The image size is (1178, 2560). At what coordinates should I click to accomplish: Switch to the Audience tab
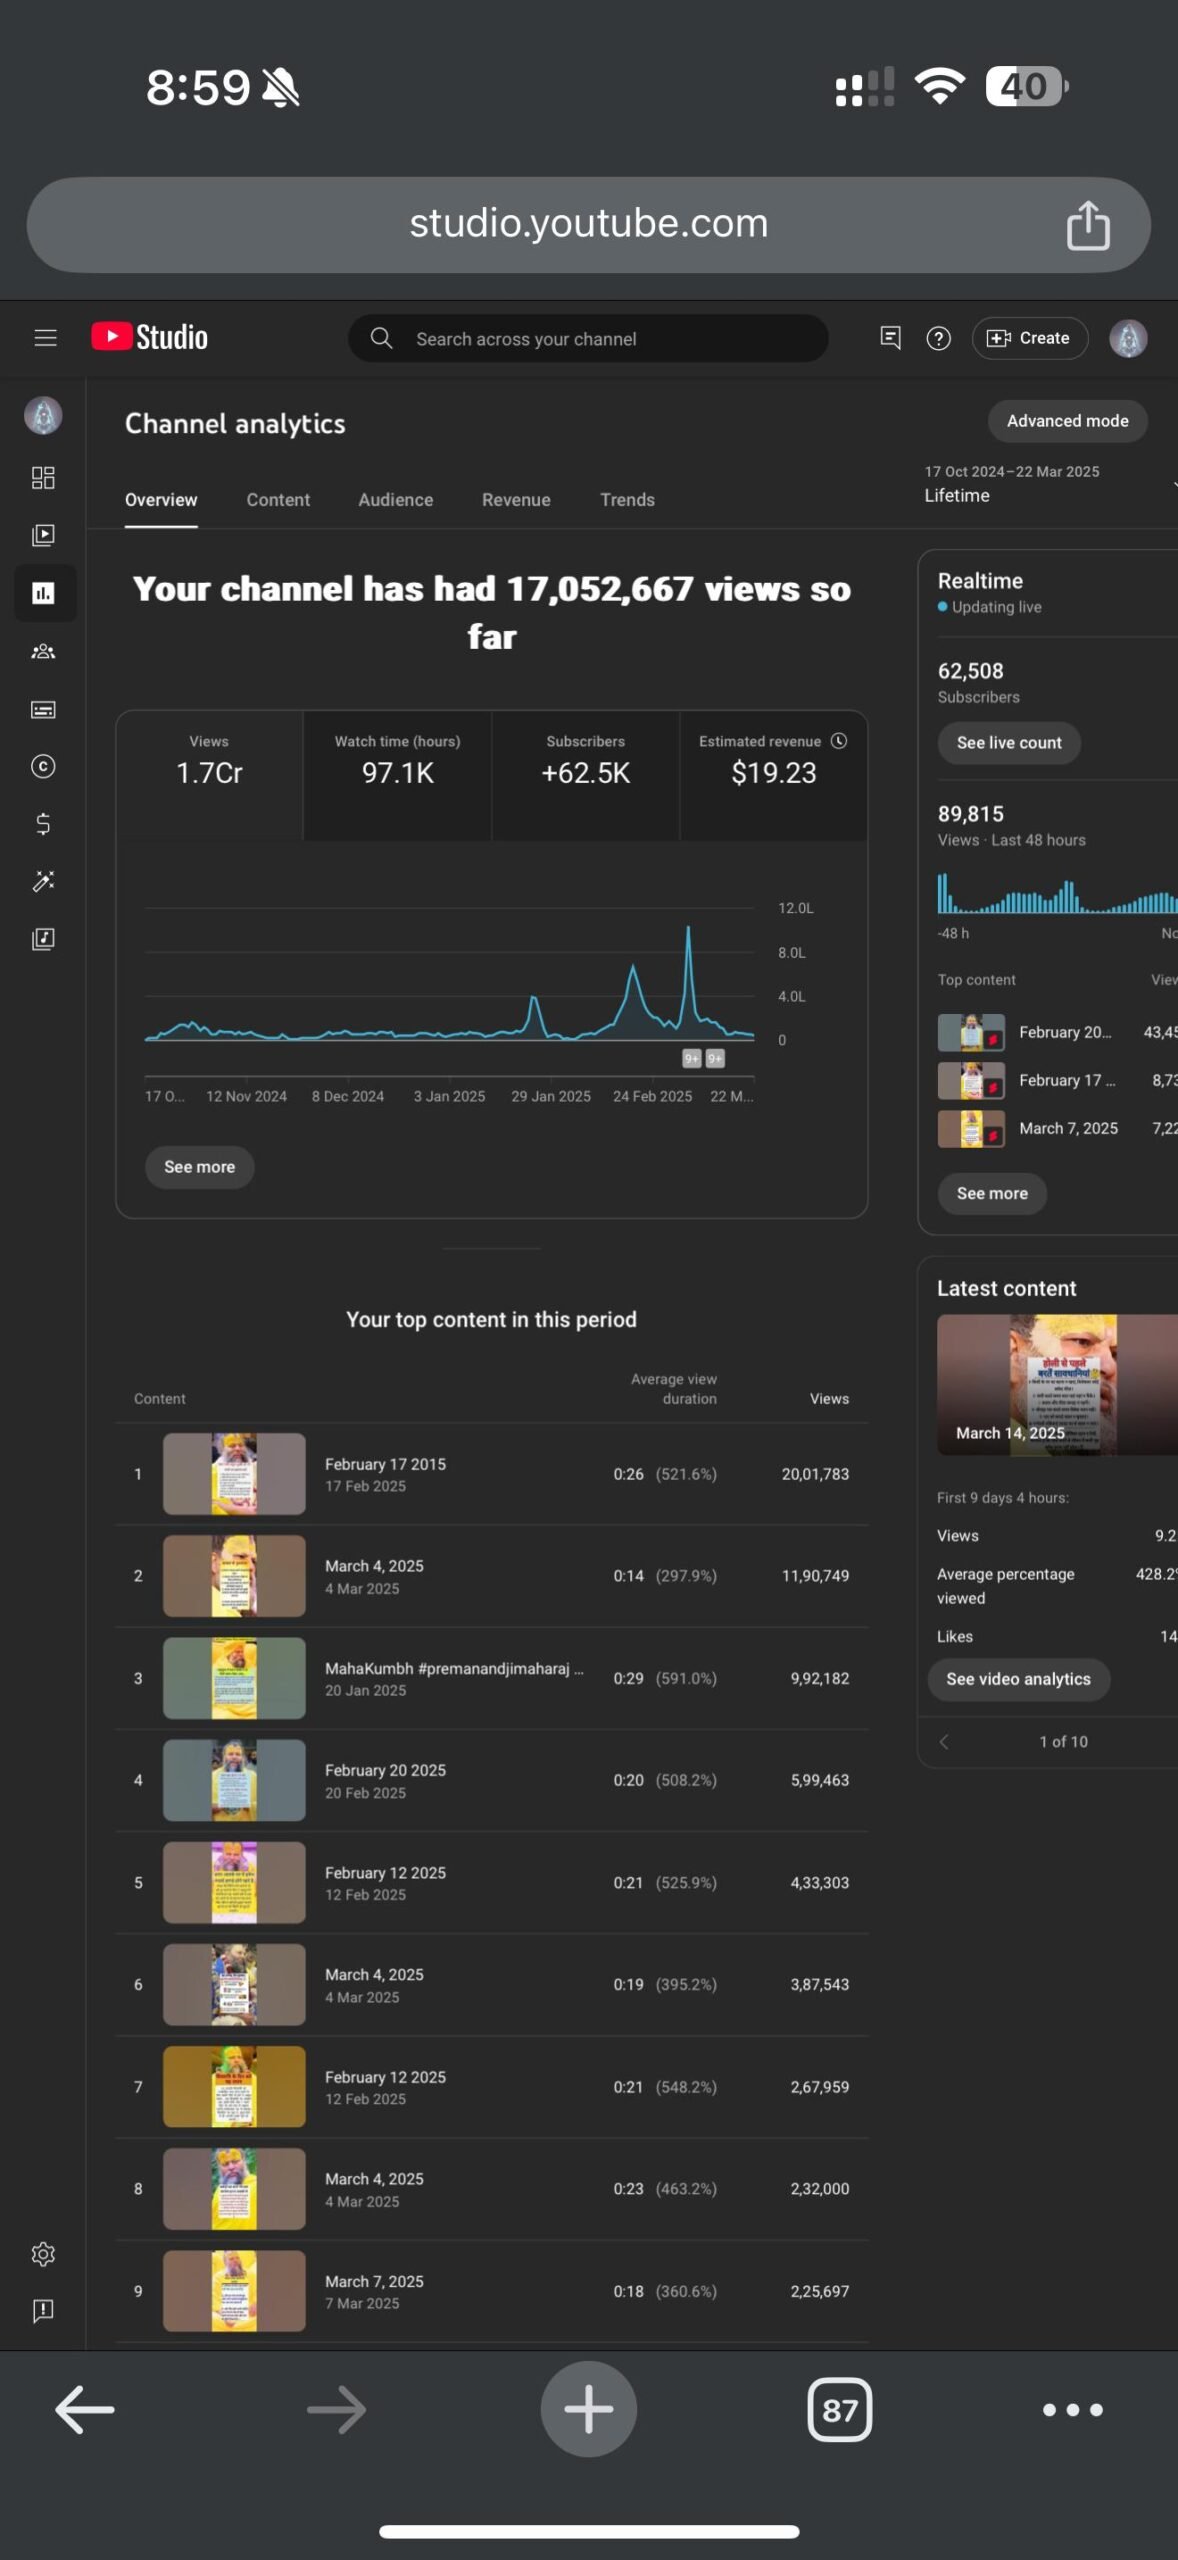[395, 499]
